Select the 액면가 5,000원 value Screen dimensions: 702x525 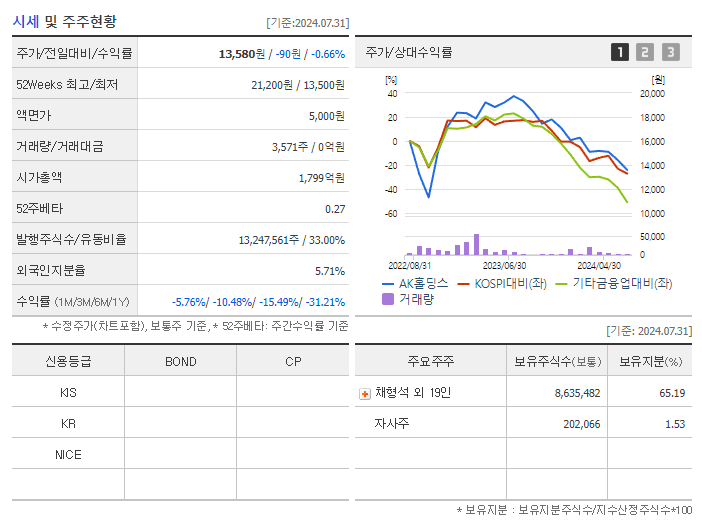(x=327, y=116)
